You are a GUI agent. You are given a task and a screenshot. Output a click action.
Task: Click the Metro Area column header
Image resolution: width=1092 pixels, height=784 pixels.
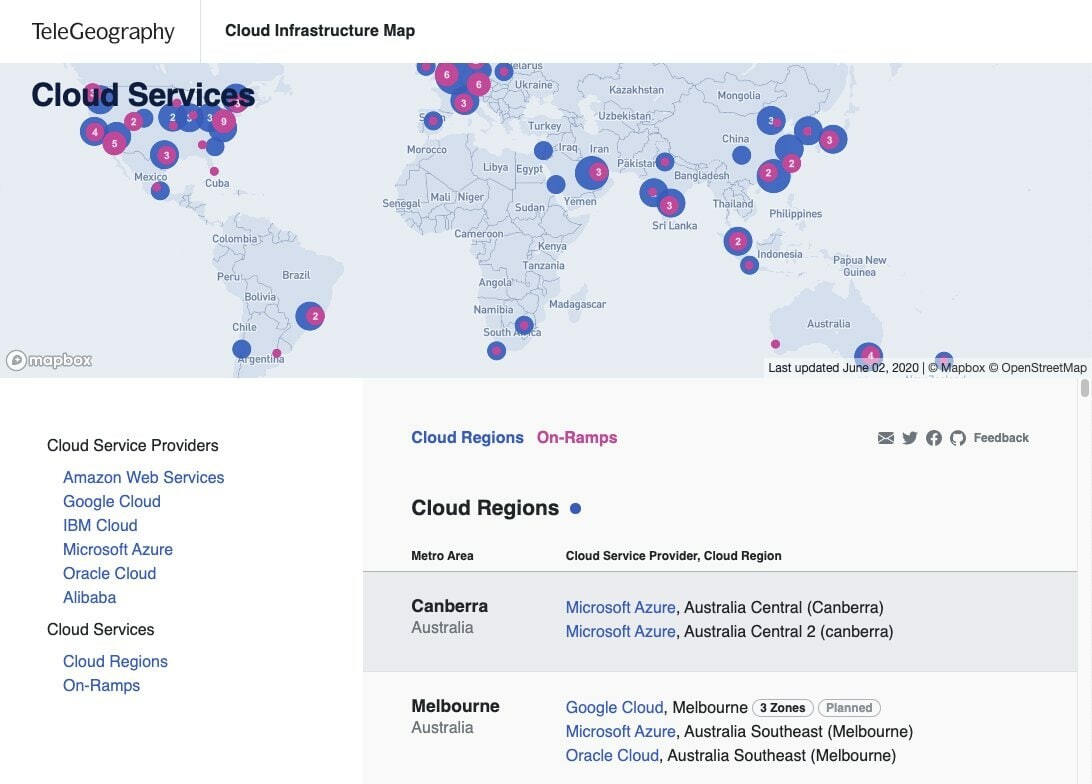[x=442, y=556]
